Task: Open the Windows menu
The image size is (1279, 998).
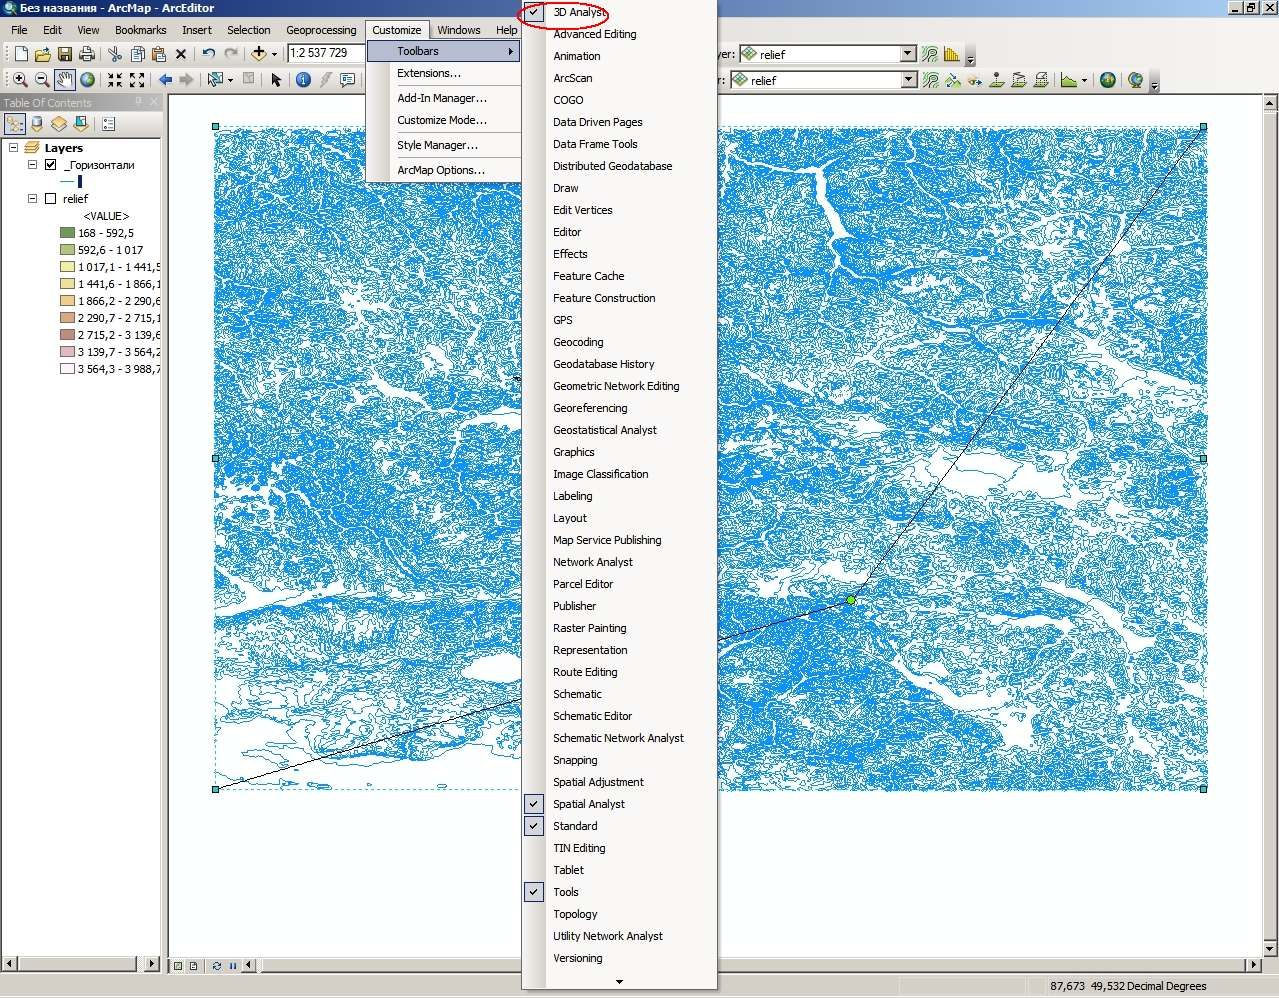Action: tap(459, 30)
